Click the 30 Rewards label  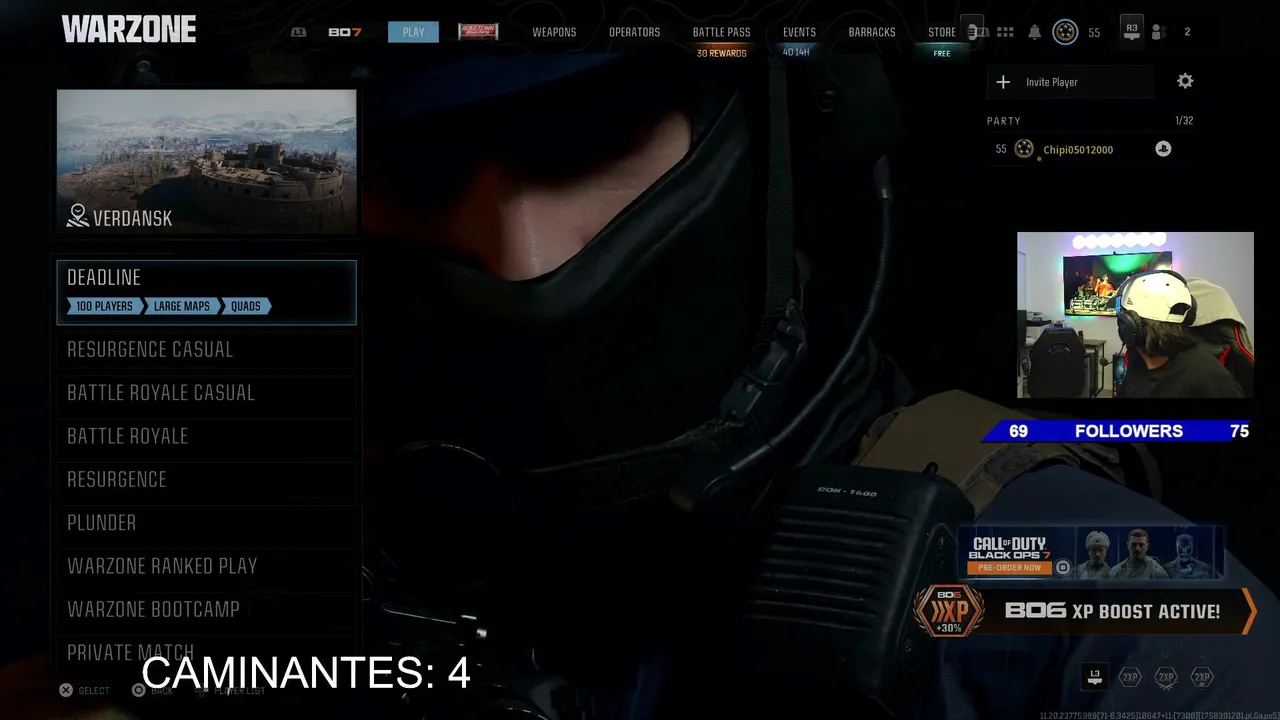coord(721,53)
